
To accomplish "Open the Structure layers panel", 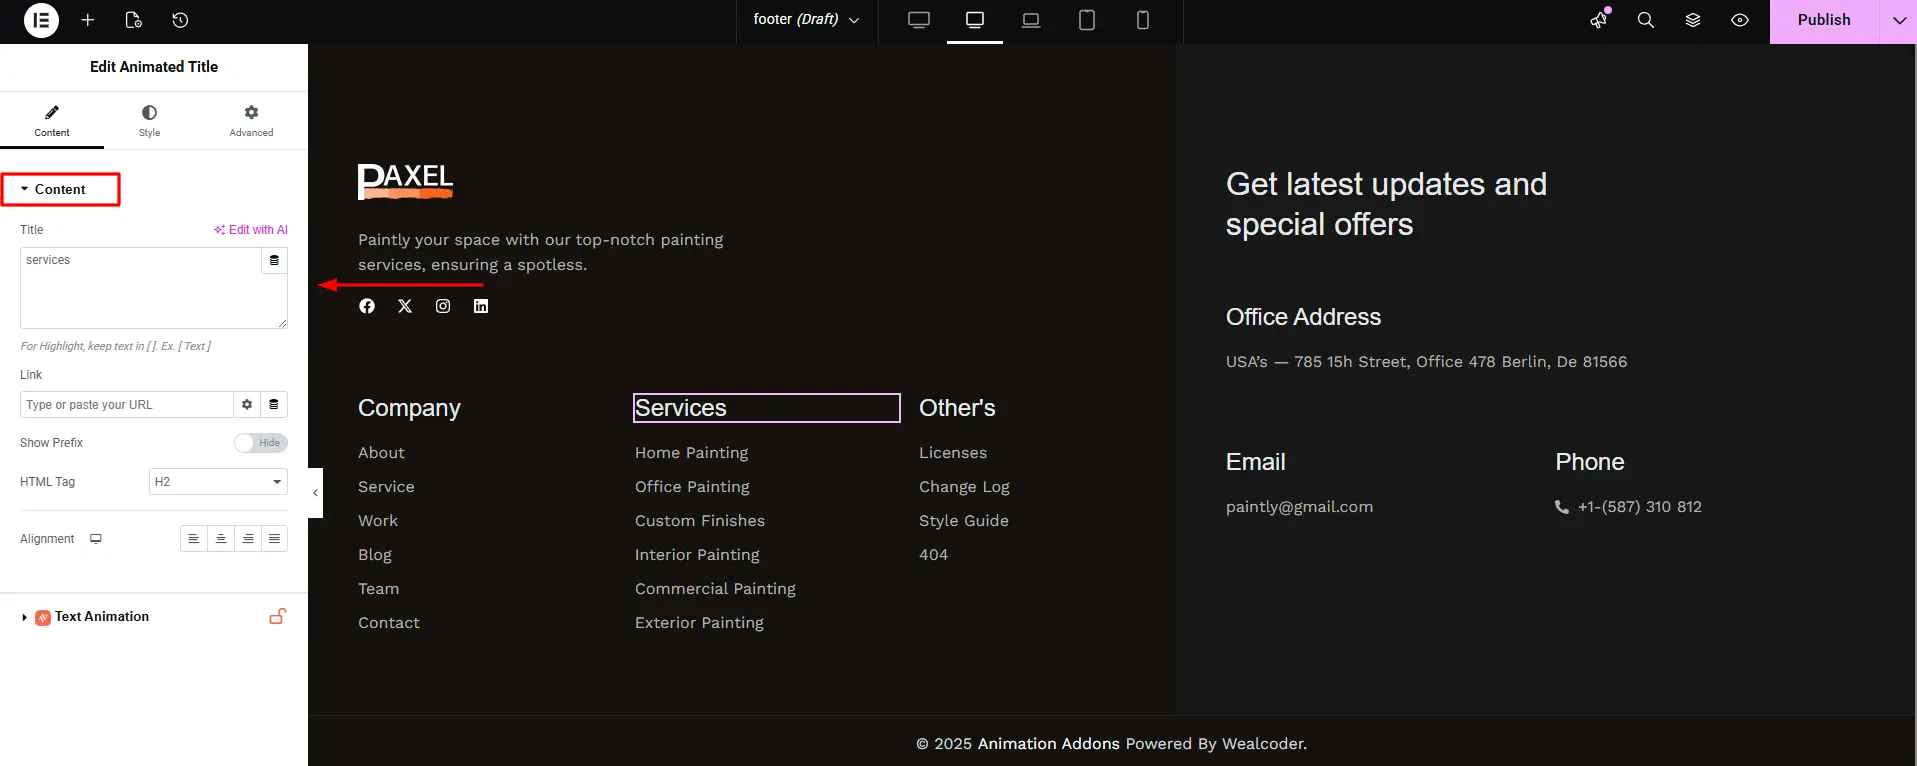I will click(1693, 20).
